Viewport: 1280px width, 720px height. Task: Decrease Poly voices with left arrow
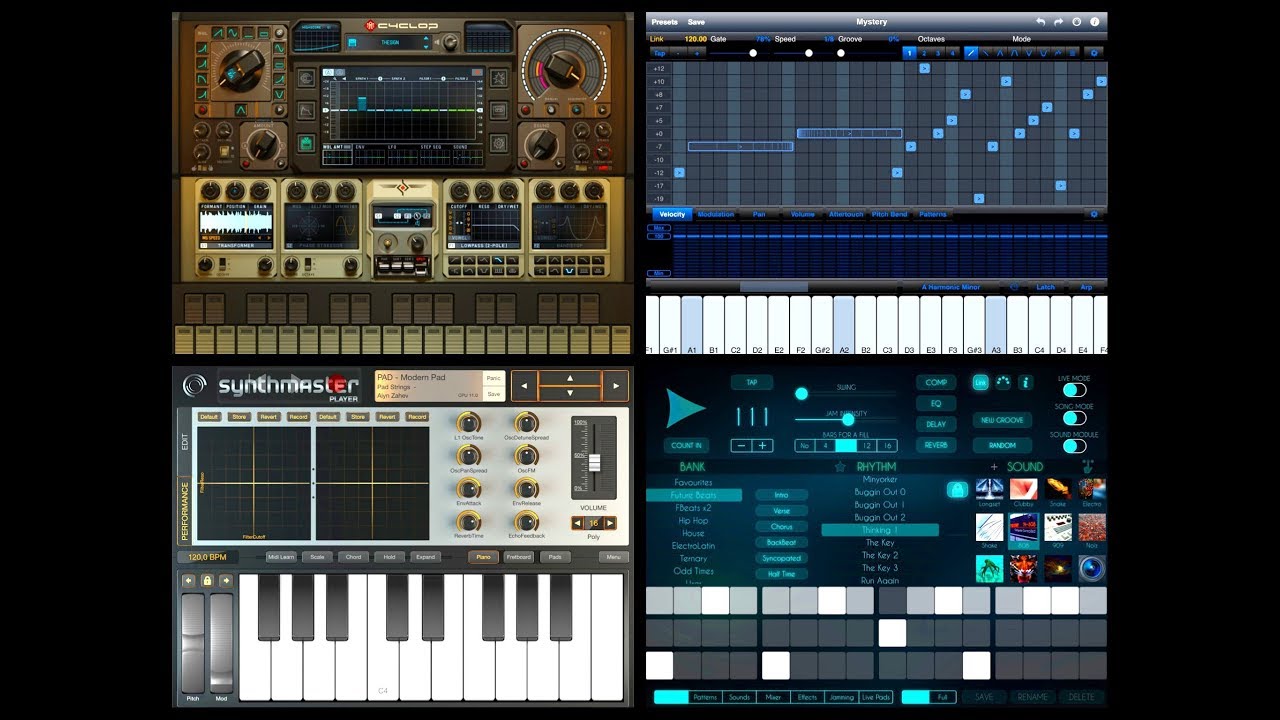[577, 523]
